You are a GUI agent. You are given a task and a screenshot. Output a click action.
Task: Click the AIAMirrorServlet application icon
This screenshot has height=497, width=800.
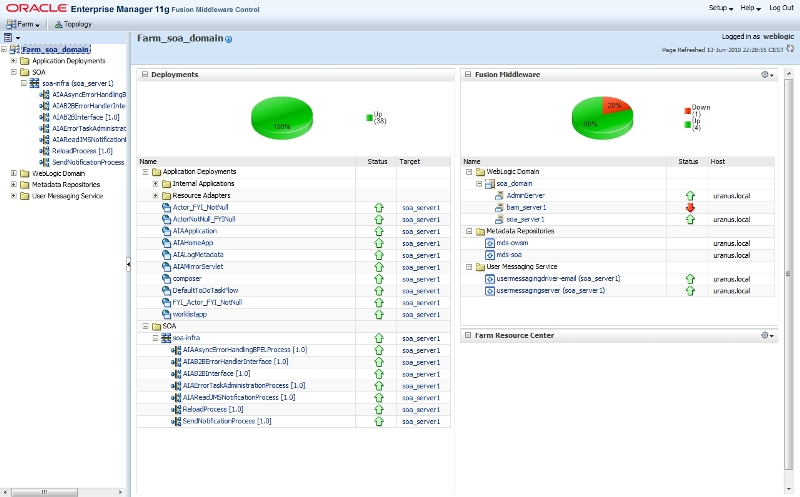pos(166,266)
